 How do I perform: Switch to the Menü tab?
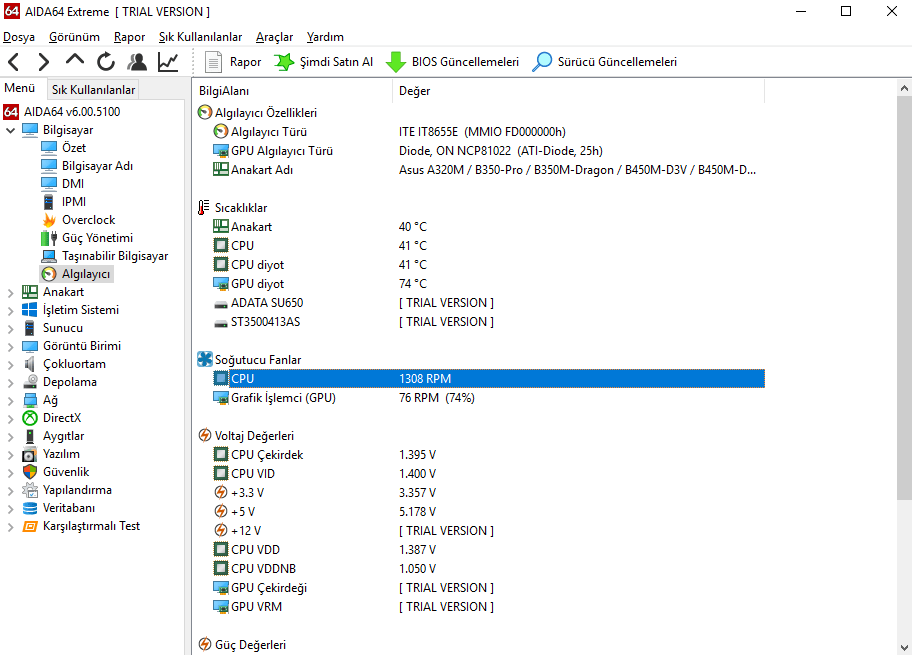(x=20, y=88)
